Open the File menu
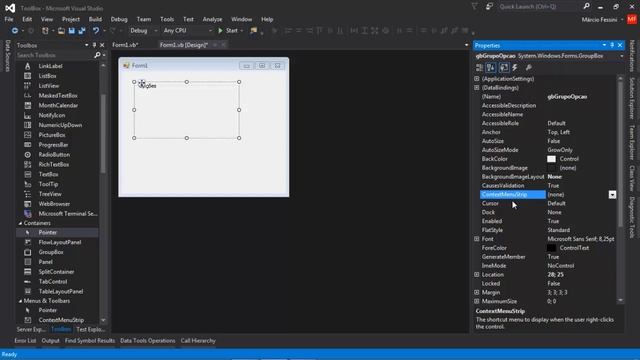 pos(9,19)
